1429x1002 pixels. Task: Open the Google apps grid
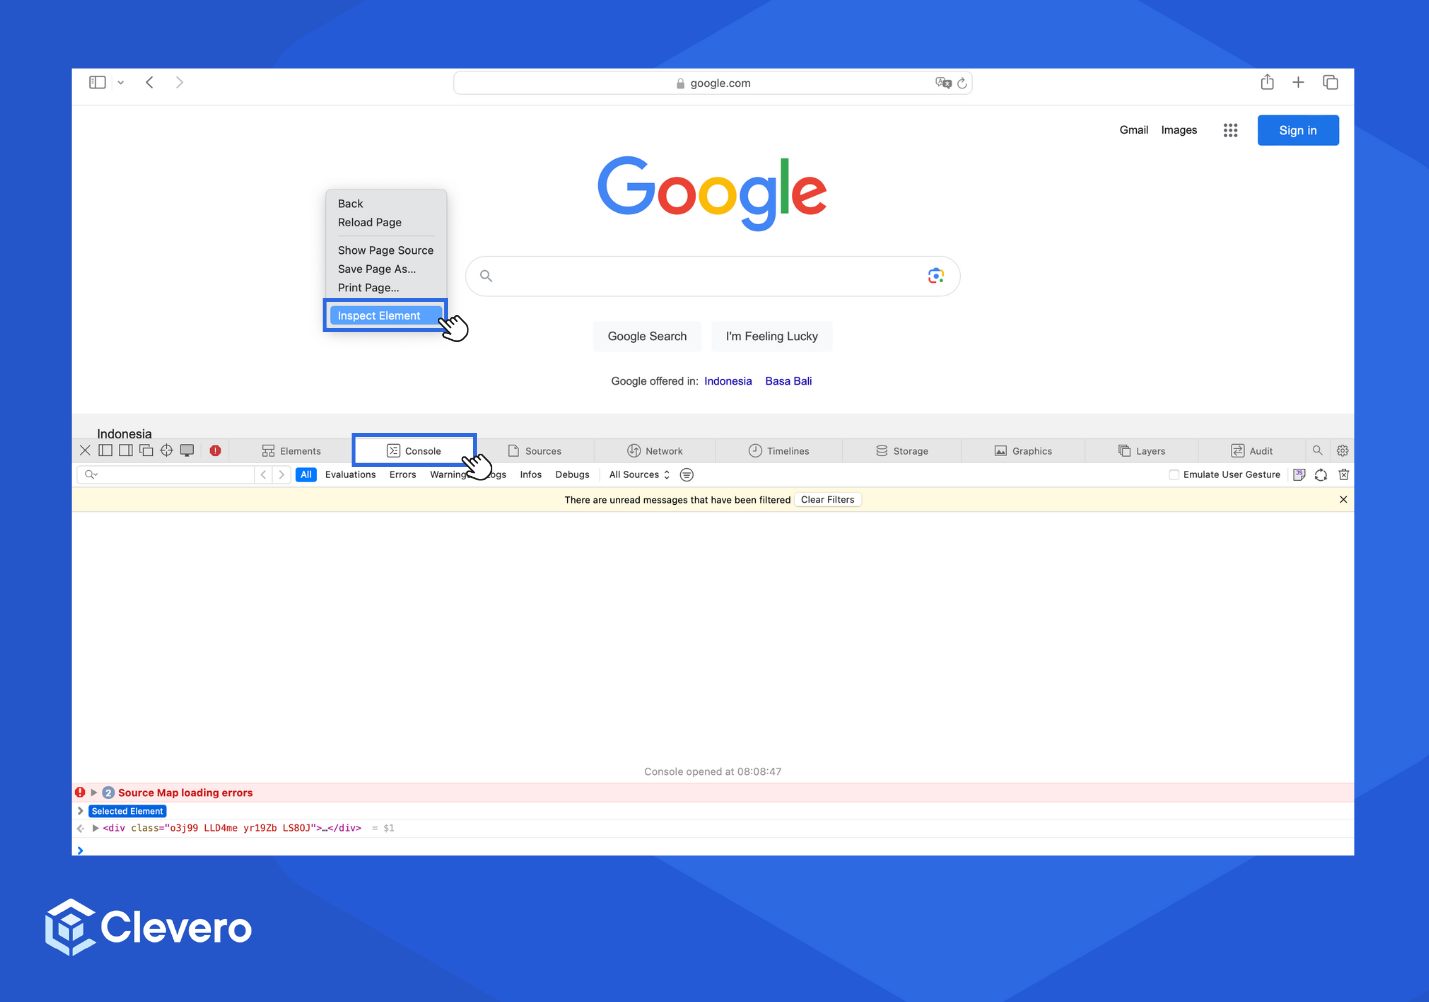point(1230,130)
